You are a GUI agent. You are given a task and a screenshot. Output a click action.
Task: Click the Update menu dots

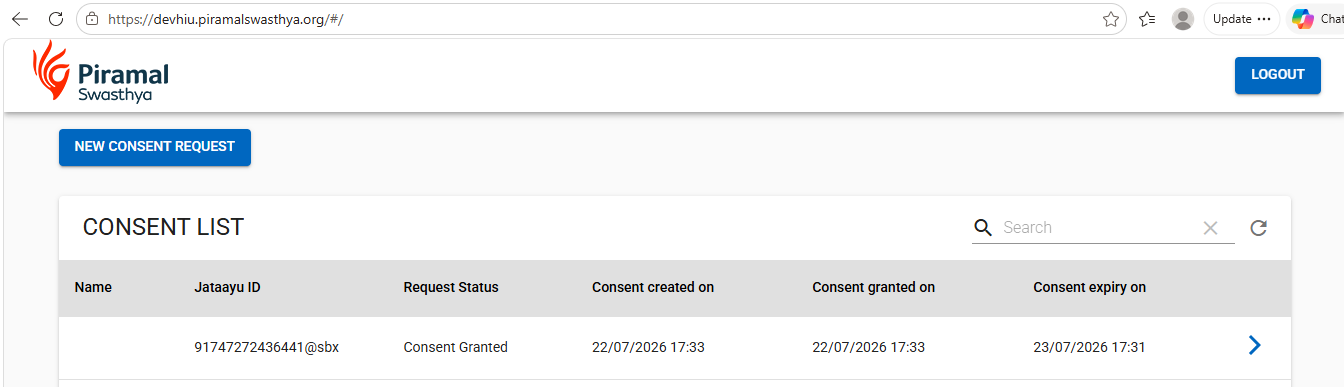click(x=1264, y=19)
